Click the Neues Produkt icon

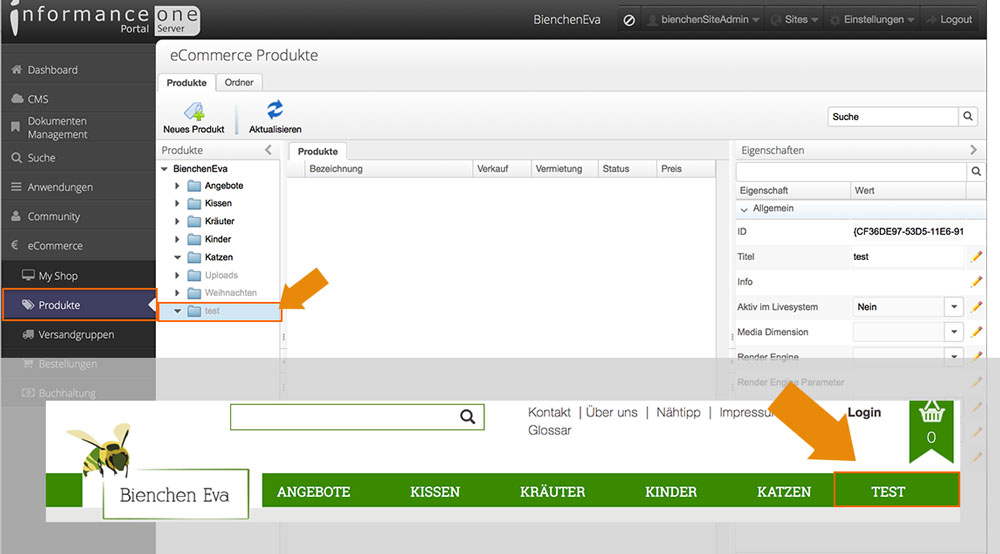point(194,111)
